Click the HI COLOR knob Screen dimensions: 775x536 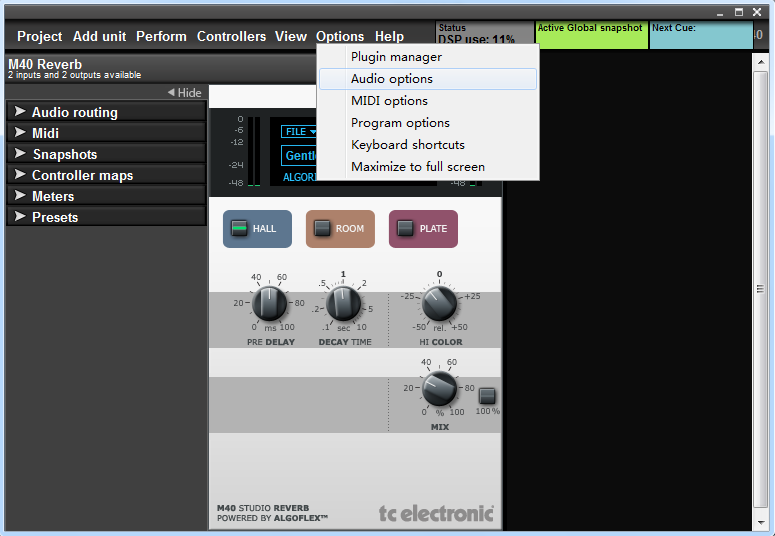[x=439, y=303]
